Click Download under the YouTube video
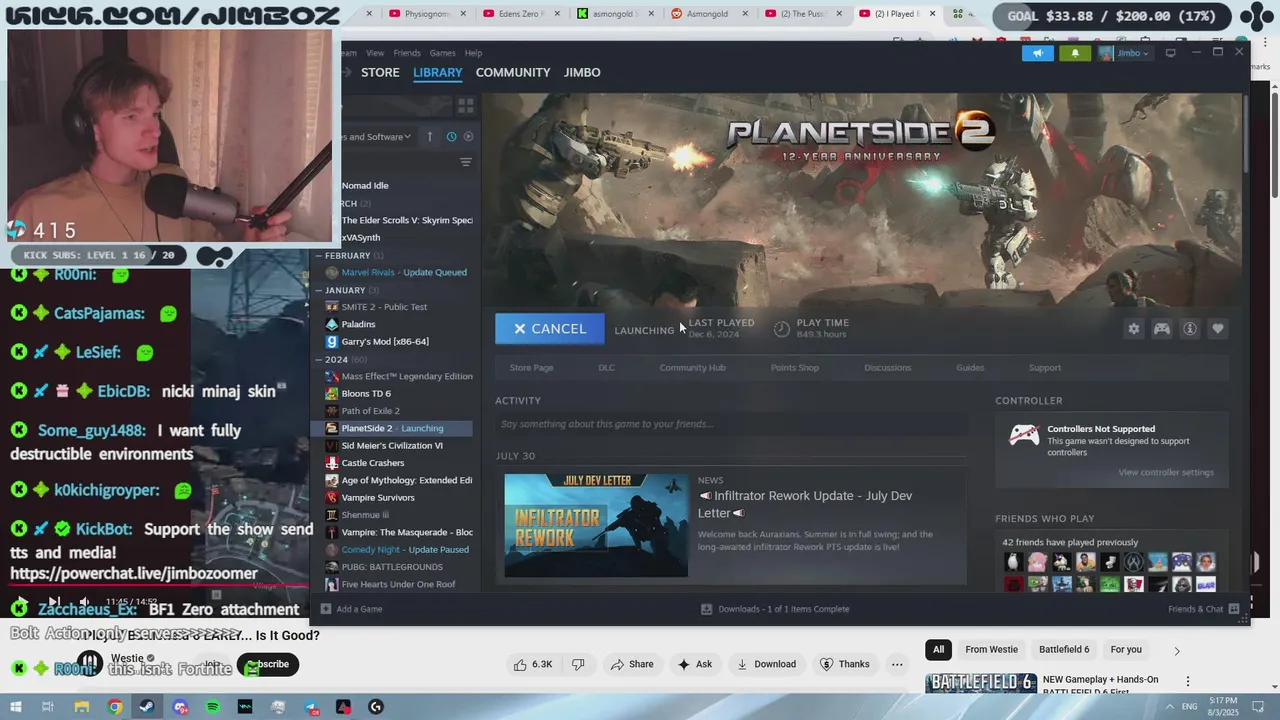Image resolution: width=1280 pixels, height=720 pixels. pyautogui.click(x=767, y=664)
